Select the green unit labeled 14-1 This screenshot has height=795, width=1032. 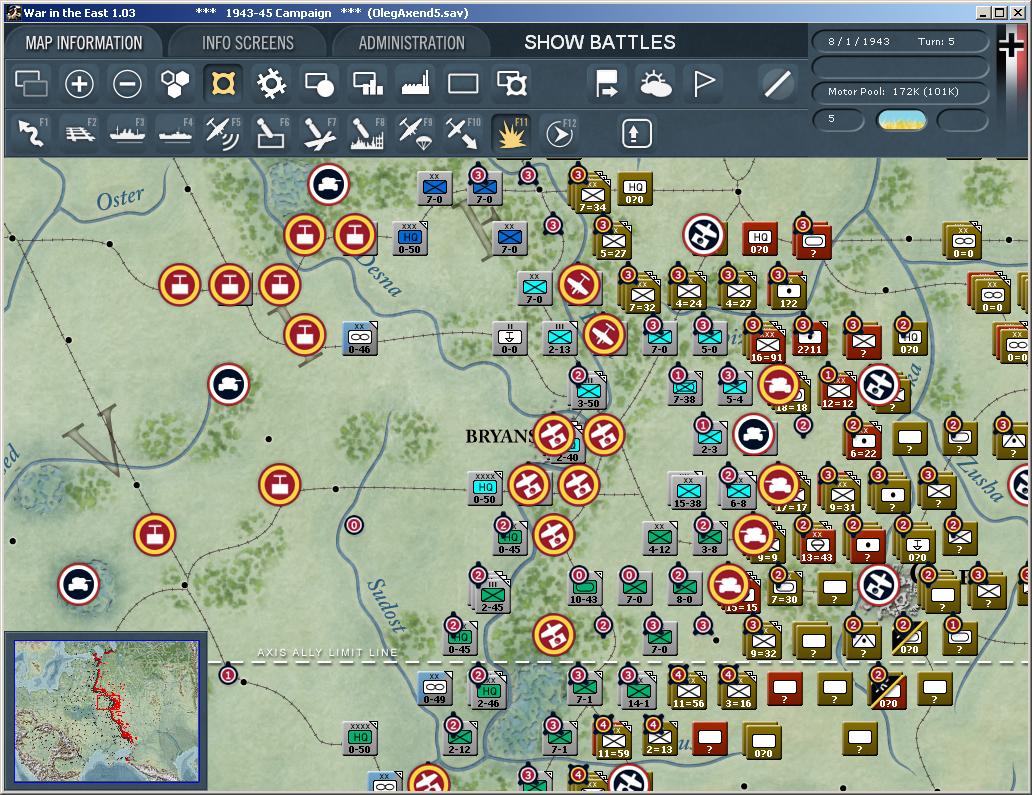point(639,693)
